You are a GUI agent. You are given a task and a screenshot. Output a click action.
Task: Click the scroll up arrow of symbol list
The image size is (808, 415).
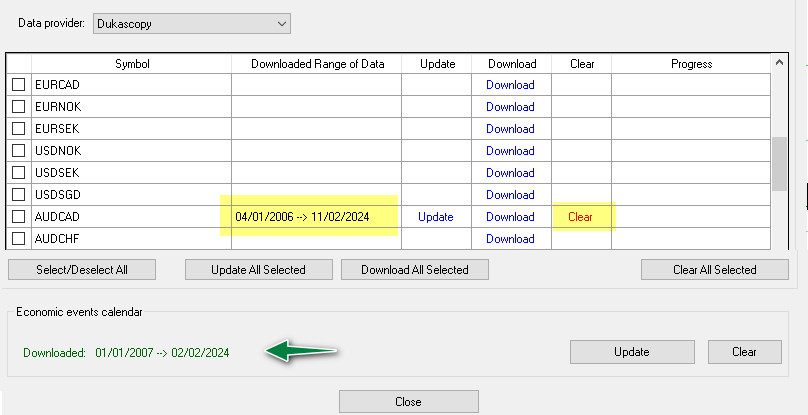[x=779, y=63]
